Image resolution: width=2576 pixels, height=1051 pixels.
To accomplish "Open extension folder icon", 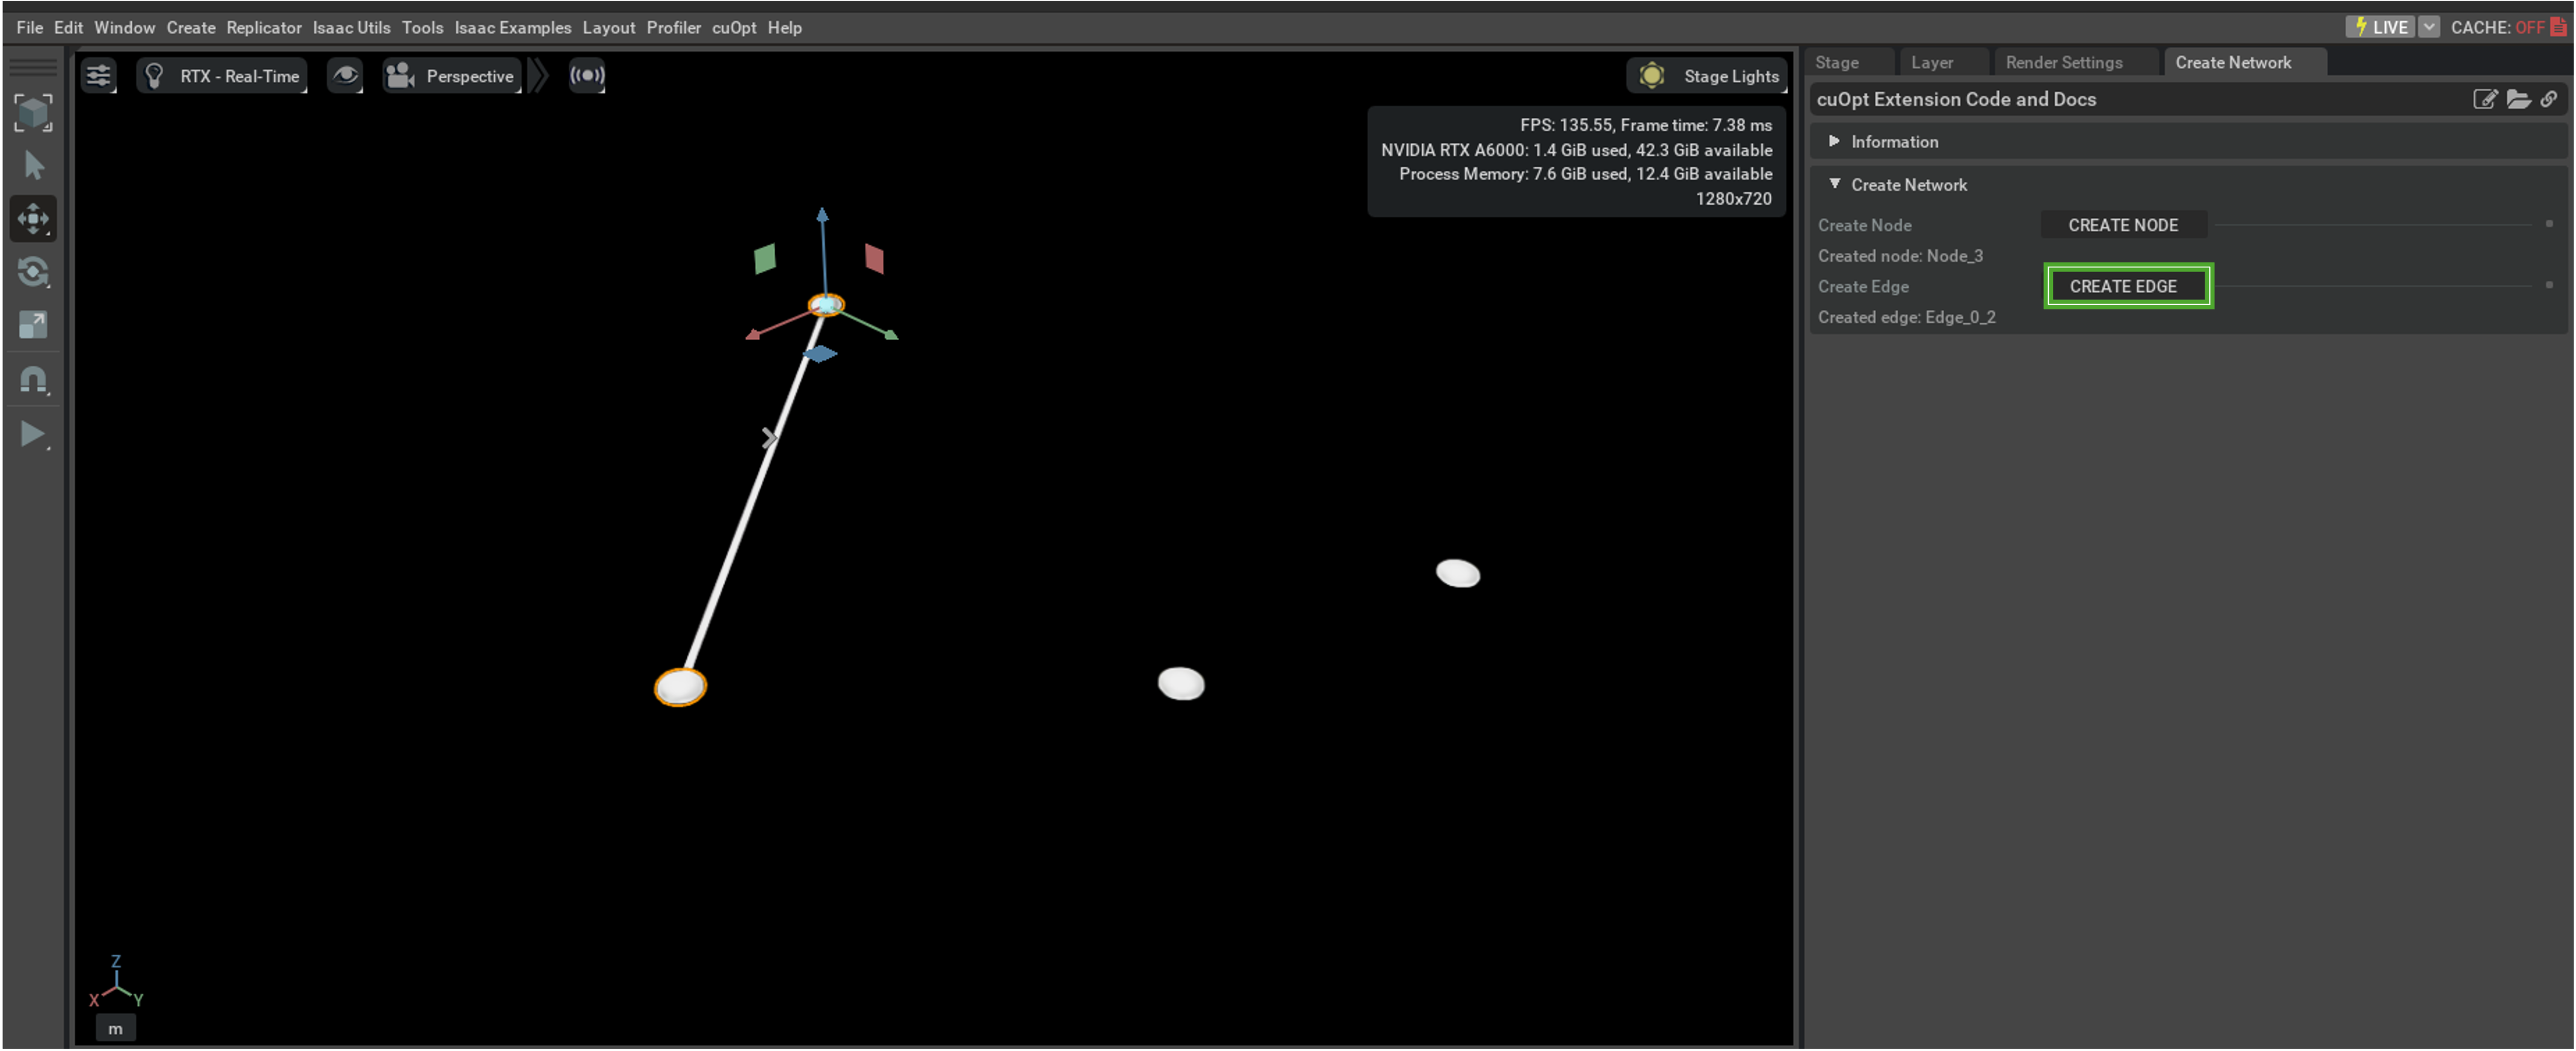I will tap(2518, 99).
